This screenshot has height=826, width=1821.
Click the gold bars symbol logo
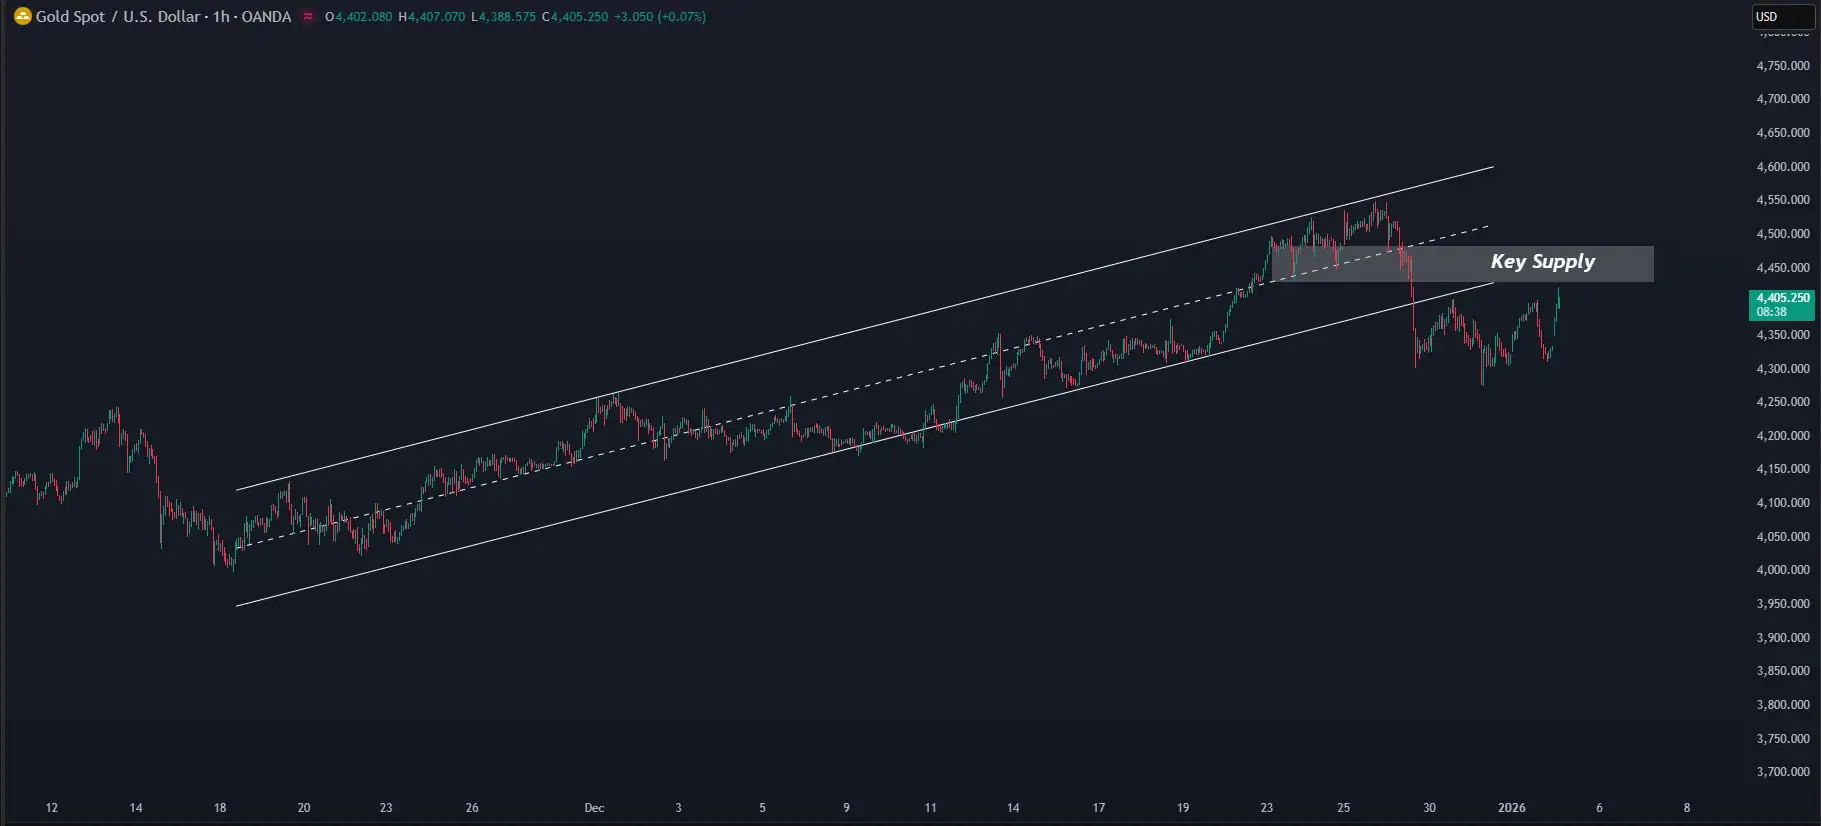[x=22, y=17]
